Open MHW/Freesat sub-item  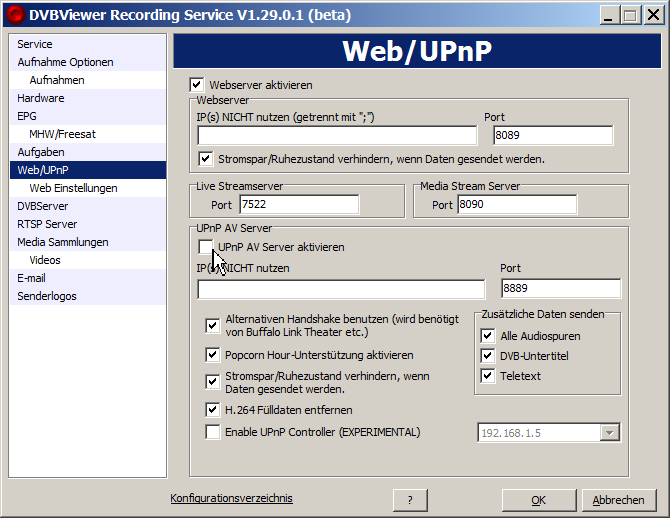[88, 134]
